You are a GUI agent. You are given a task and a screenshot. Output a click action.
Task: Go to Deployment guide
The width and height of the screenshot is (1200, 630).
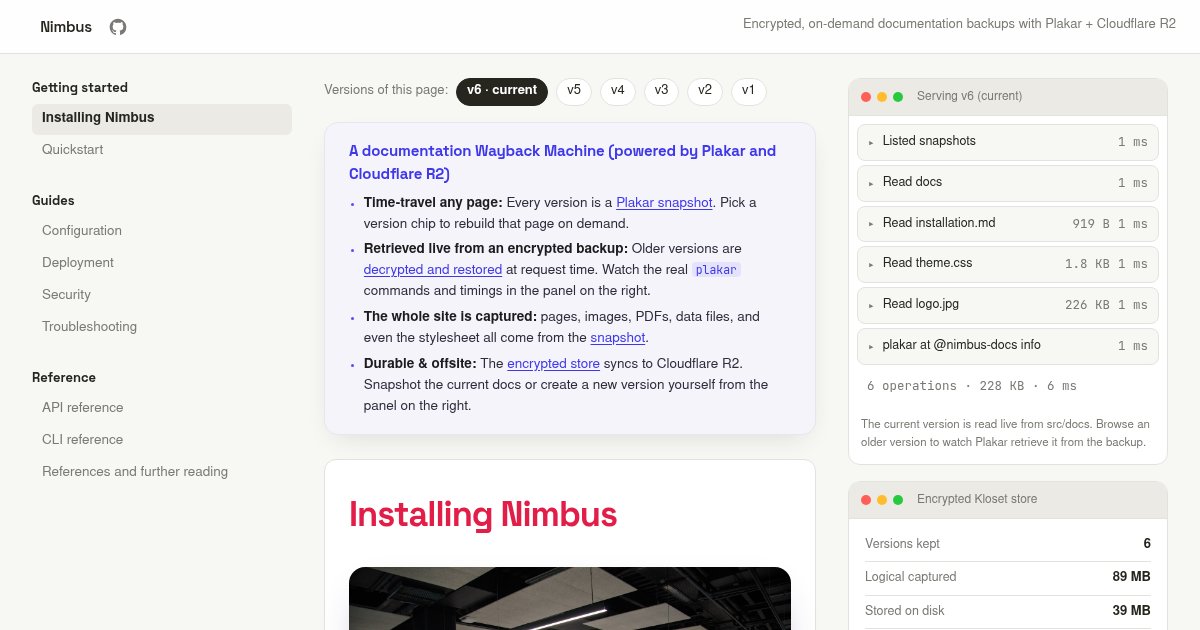coord(162,263)
